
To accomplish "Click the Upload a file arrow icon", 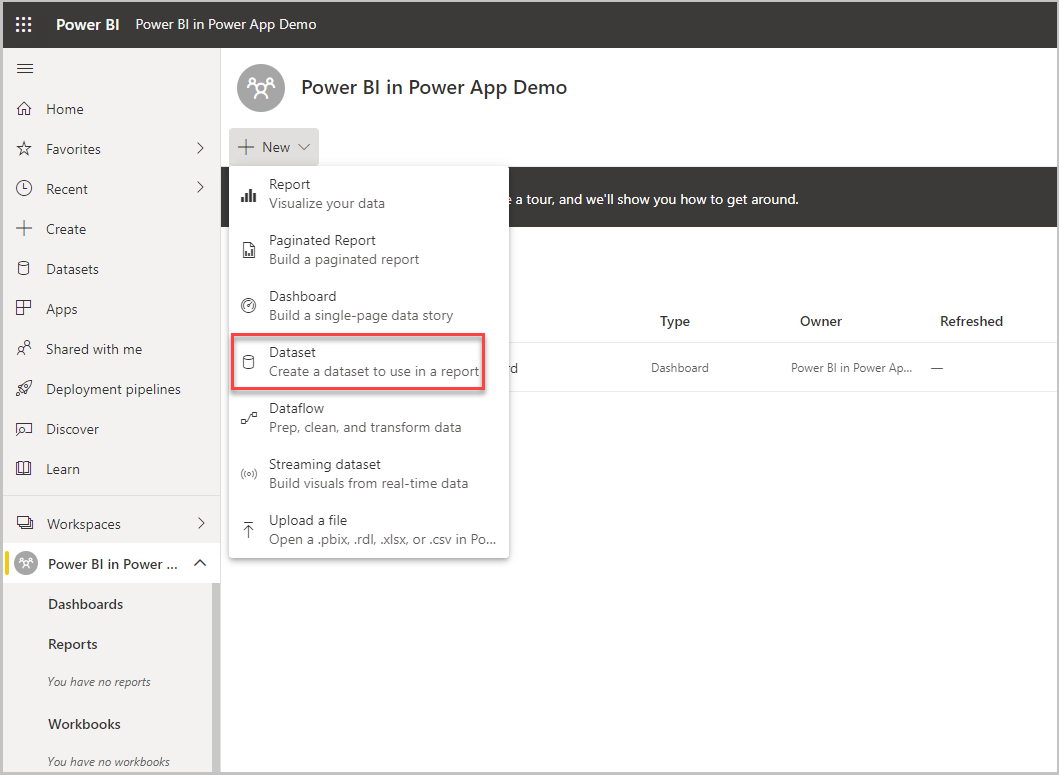I will pyautogui.click(x=249, y=530).
